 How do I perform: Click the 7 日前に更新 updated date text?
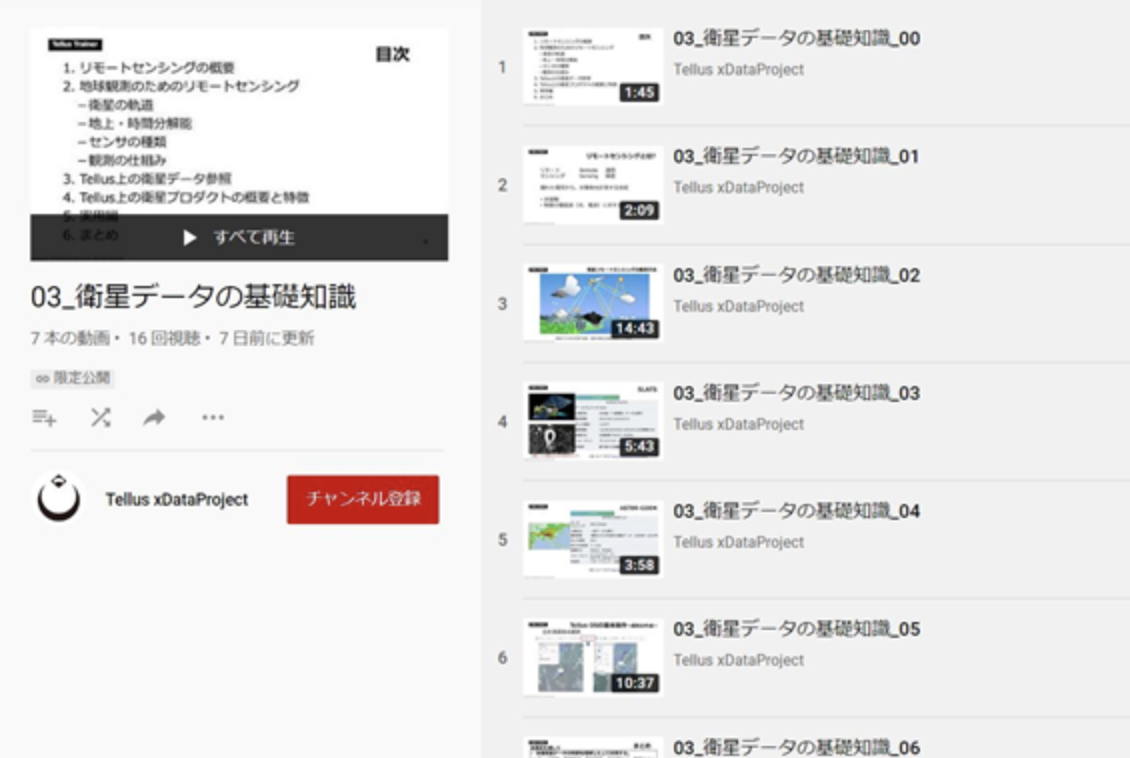tap(267, 338)
